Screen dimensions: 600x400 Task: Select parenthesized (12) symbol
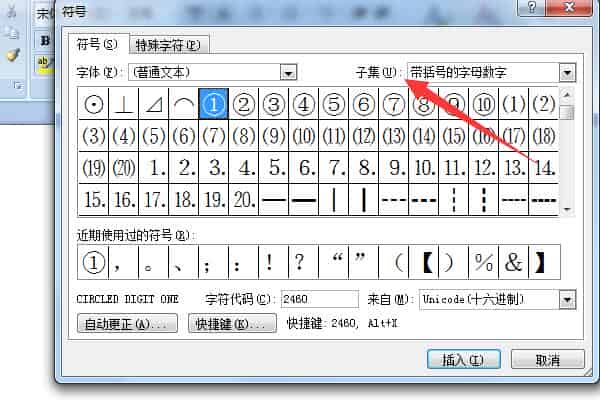(x=364, y=136)
